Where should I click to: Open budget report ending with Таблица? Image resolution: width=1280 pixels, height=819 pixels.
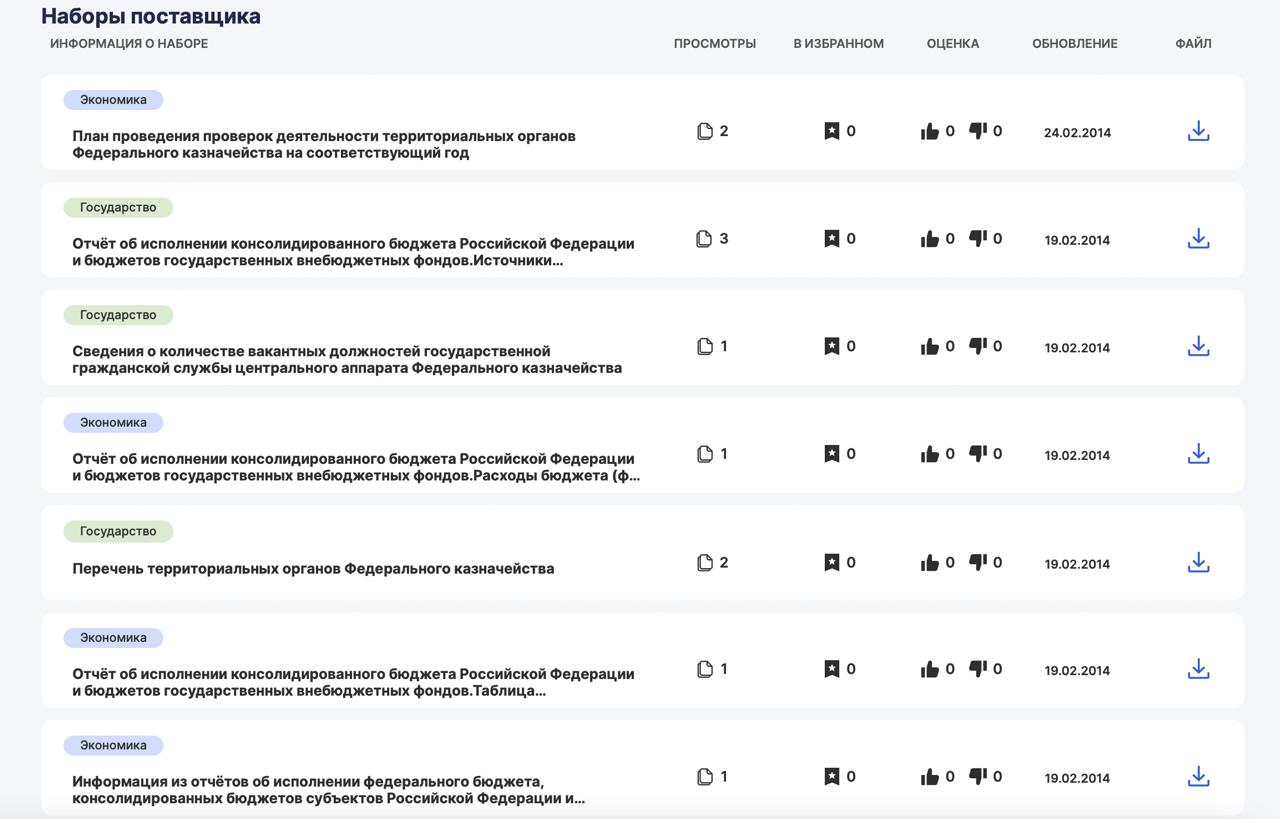coord(353,682)
